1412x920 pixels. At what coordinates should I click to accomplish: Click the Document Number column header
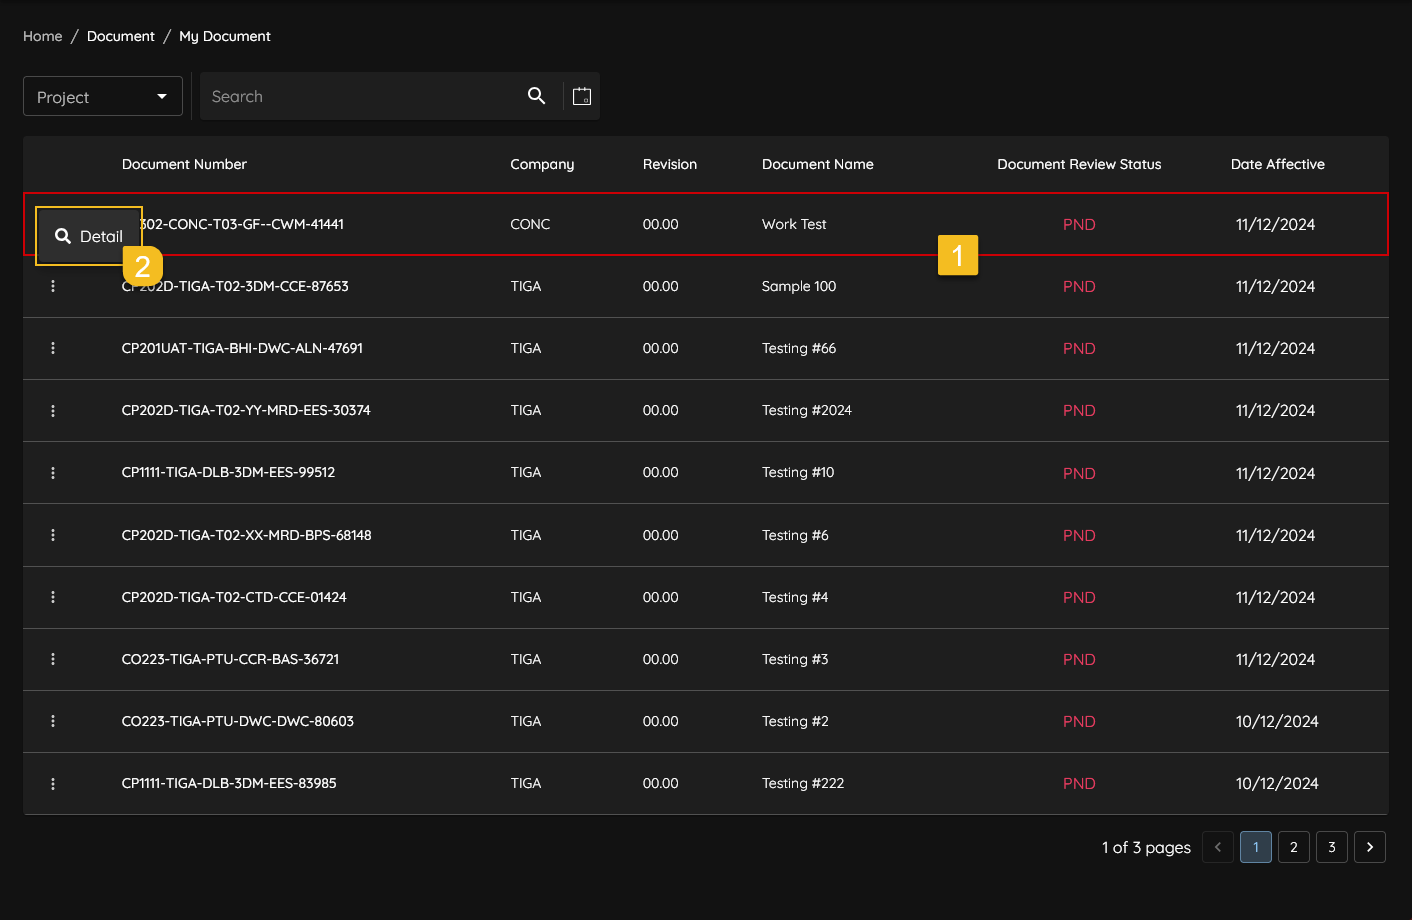(x=184, y=164)
